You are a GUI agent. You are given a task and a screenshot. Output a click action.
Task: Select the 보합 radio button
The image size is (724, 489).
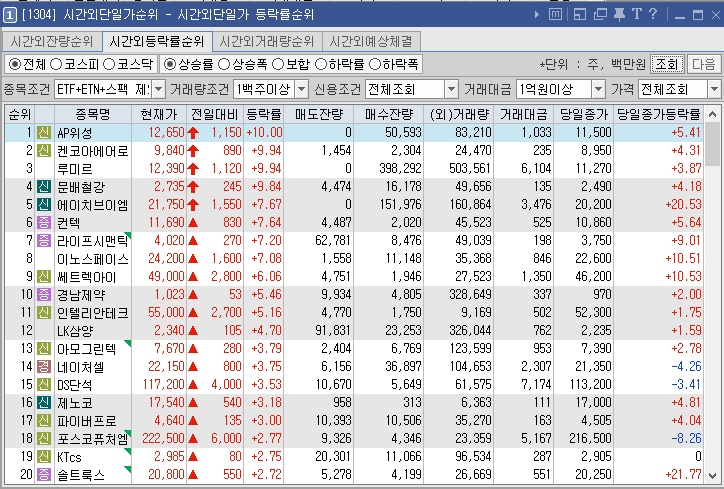point(278,64)
